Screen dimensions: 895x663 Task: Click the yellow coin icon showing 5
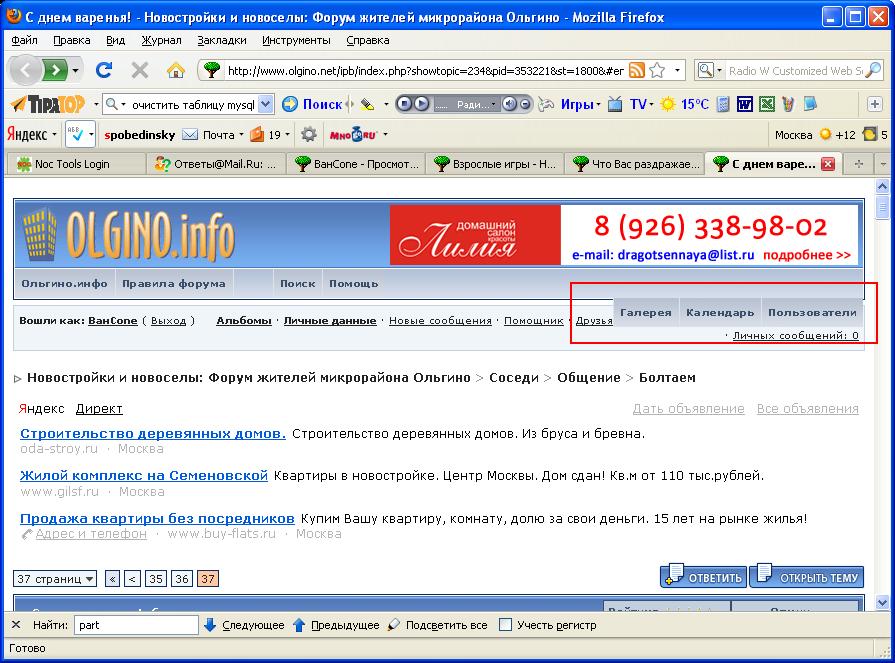coord(870,135)
